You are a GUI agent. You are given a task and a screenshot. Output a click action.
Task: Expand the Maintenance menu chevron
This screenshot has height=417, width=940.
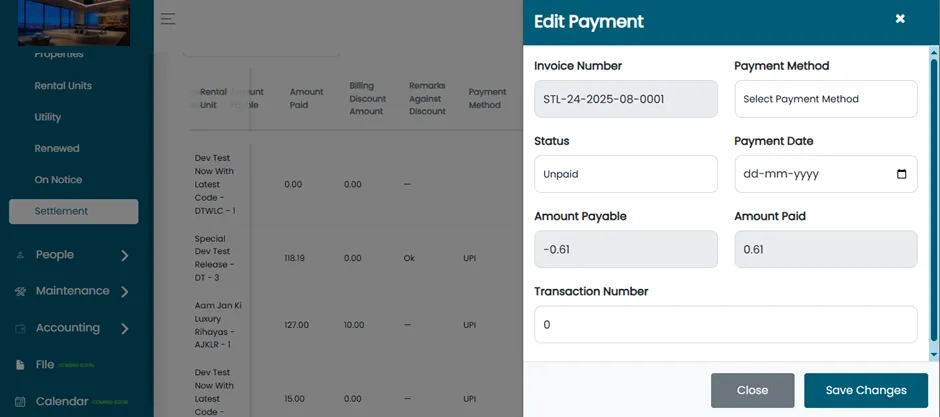[x=125, y=292]
